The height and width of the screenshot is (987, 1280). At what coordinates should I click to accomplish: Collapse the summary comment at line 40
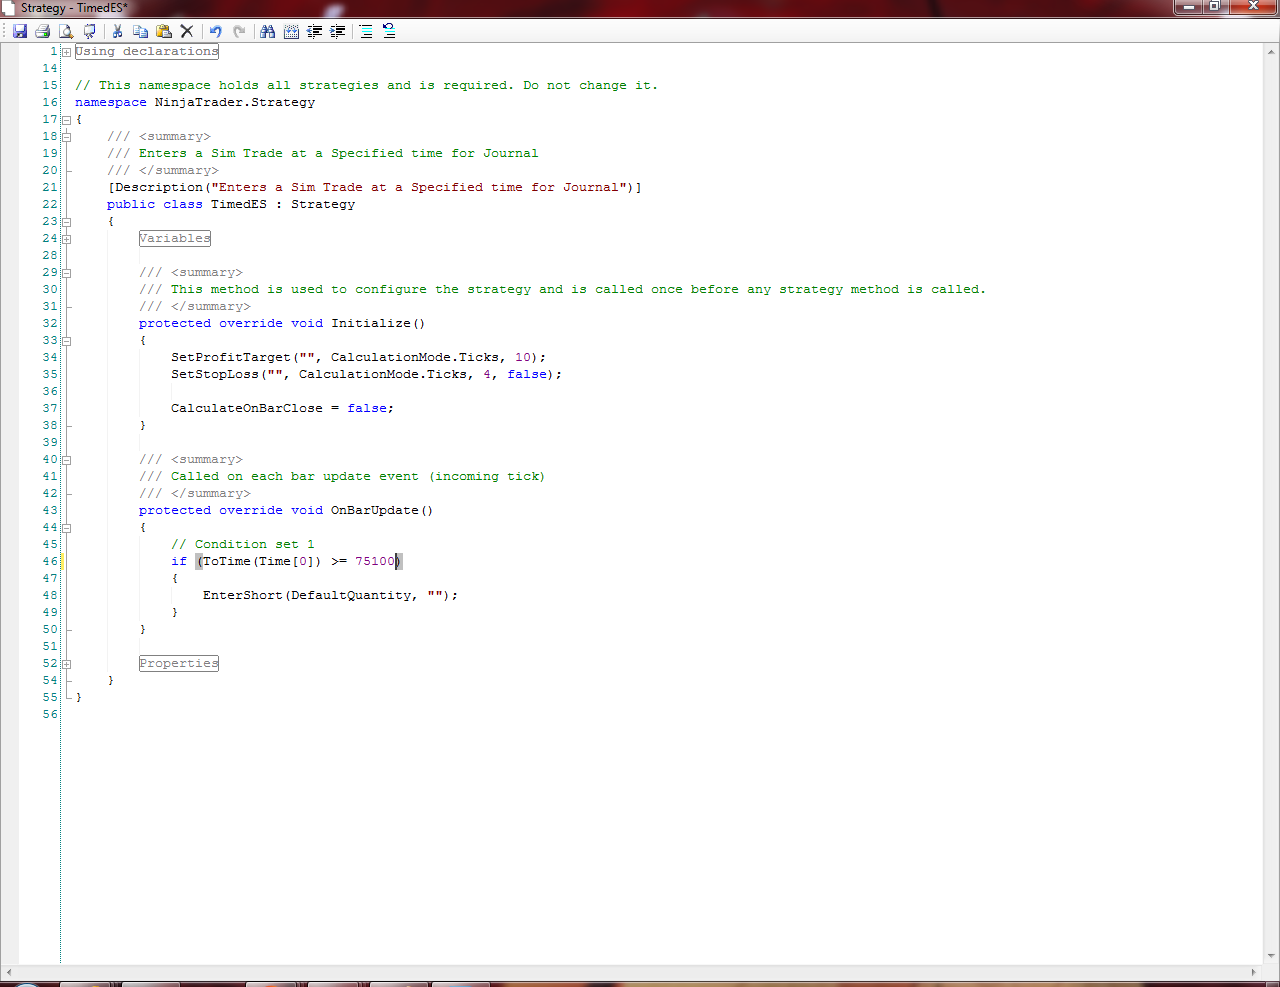click(x=66, y=460)
